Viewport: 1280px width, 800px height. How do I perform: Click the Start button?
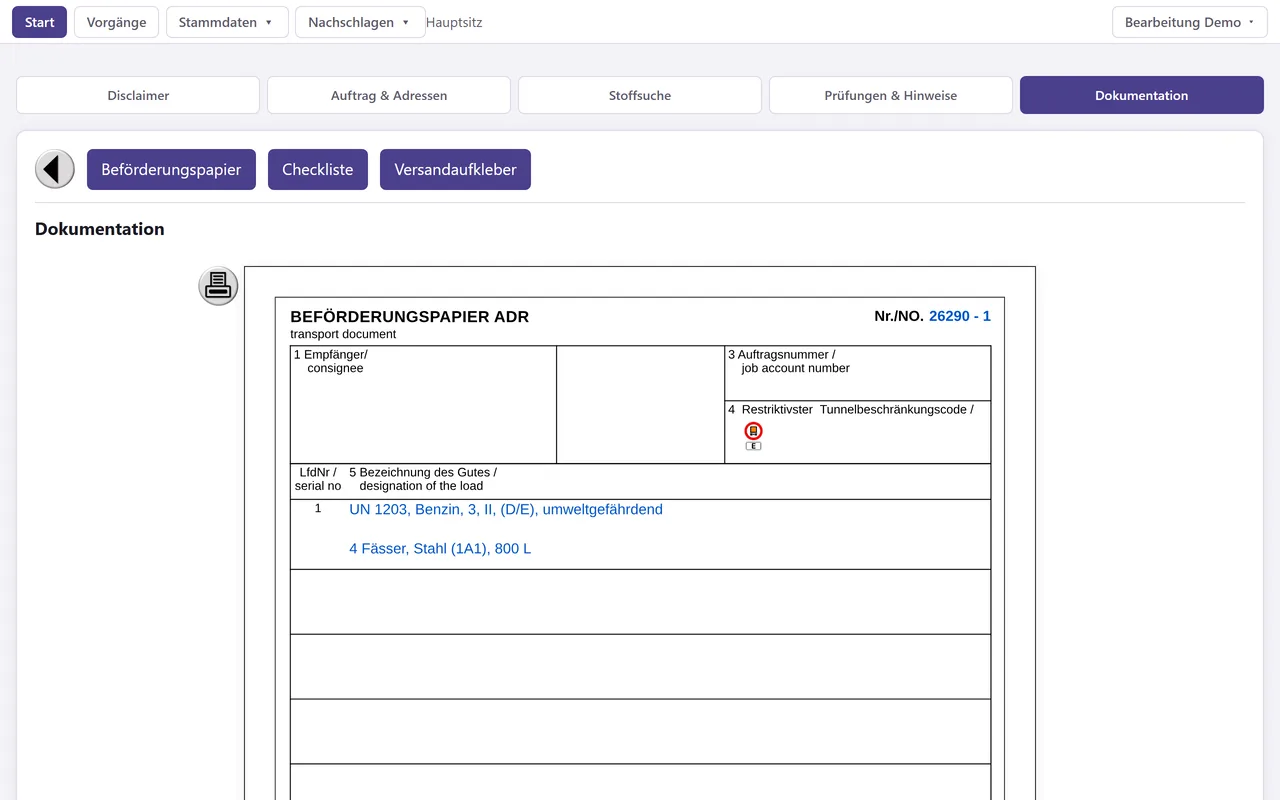pos(39,22)
